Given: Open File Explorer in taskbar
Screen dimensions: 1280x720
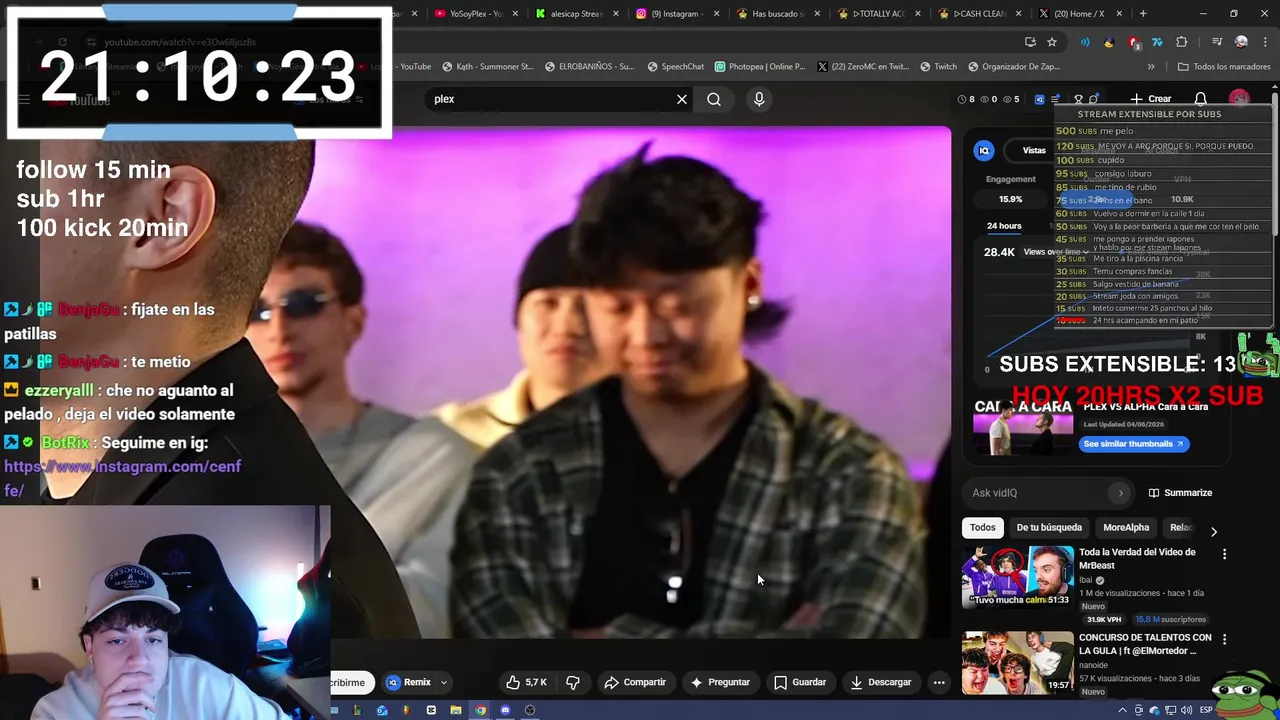Looking at the screenshot, I should click(x=456, y=710).
